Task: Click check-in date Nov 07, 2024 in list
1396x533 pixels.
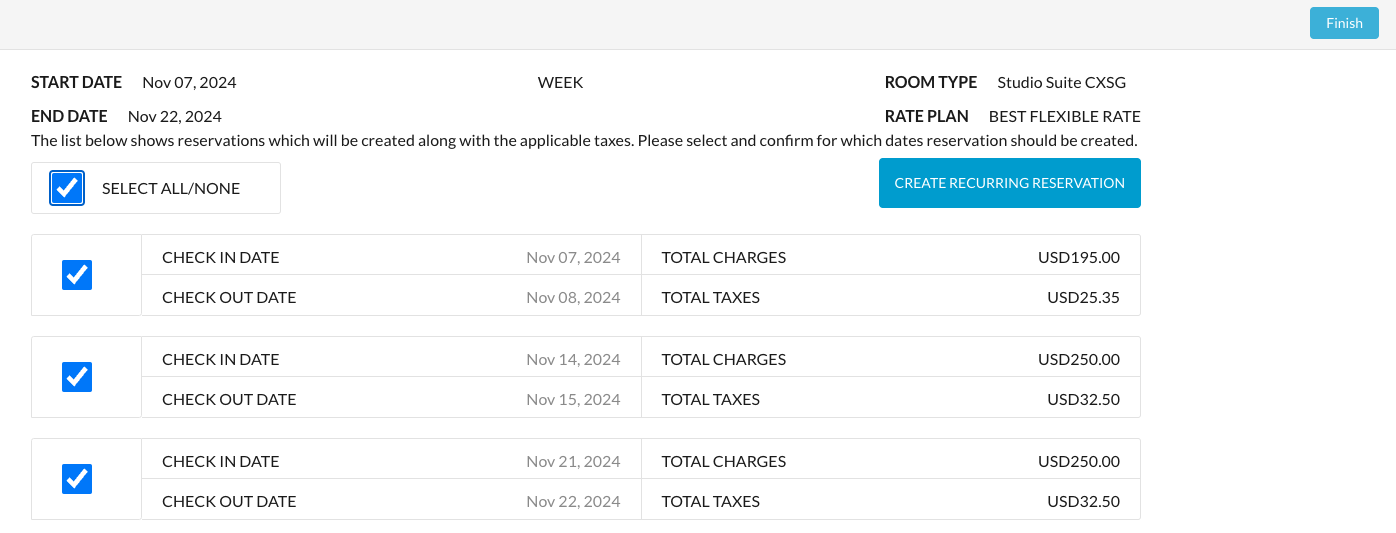Action: (573, 257)
